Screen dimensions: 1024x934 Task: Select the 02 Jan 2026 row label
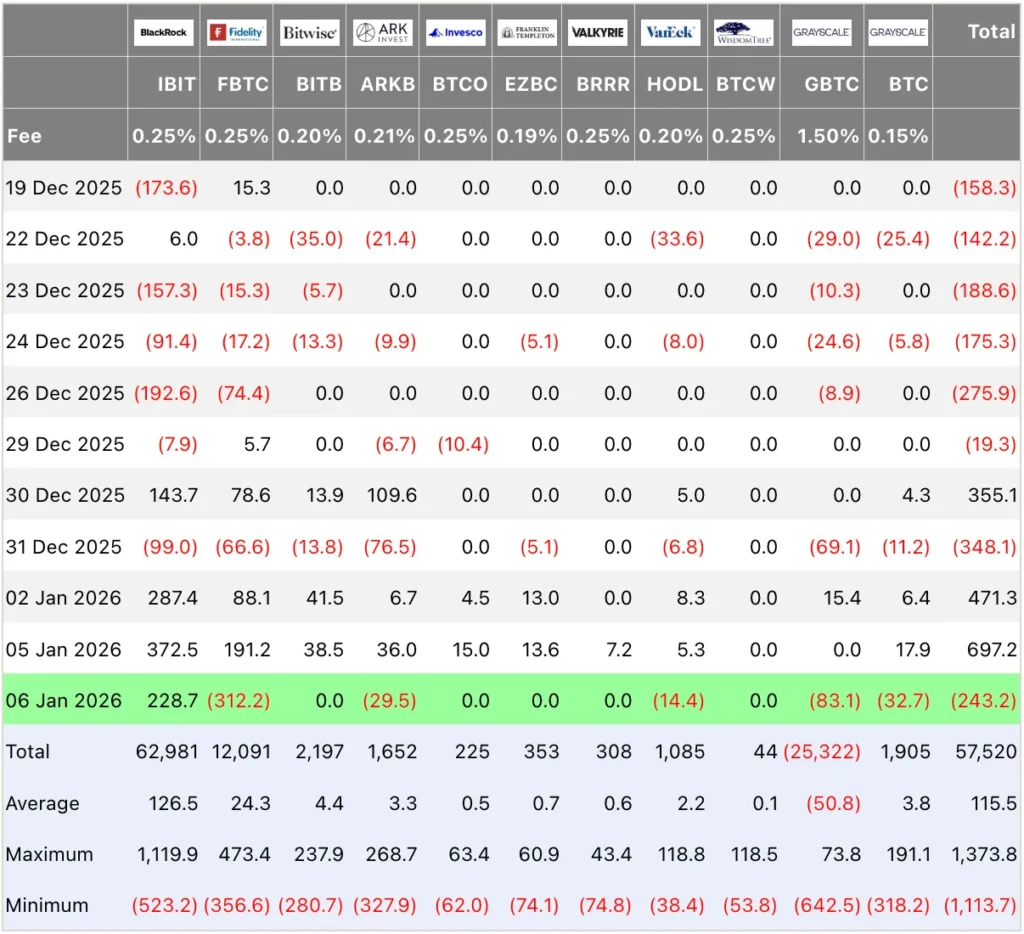(x=63, y=598)
